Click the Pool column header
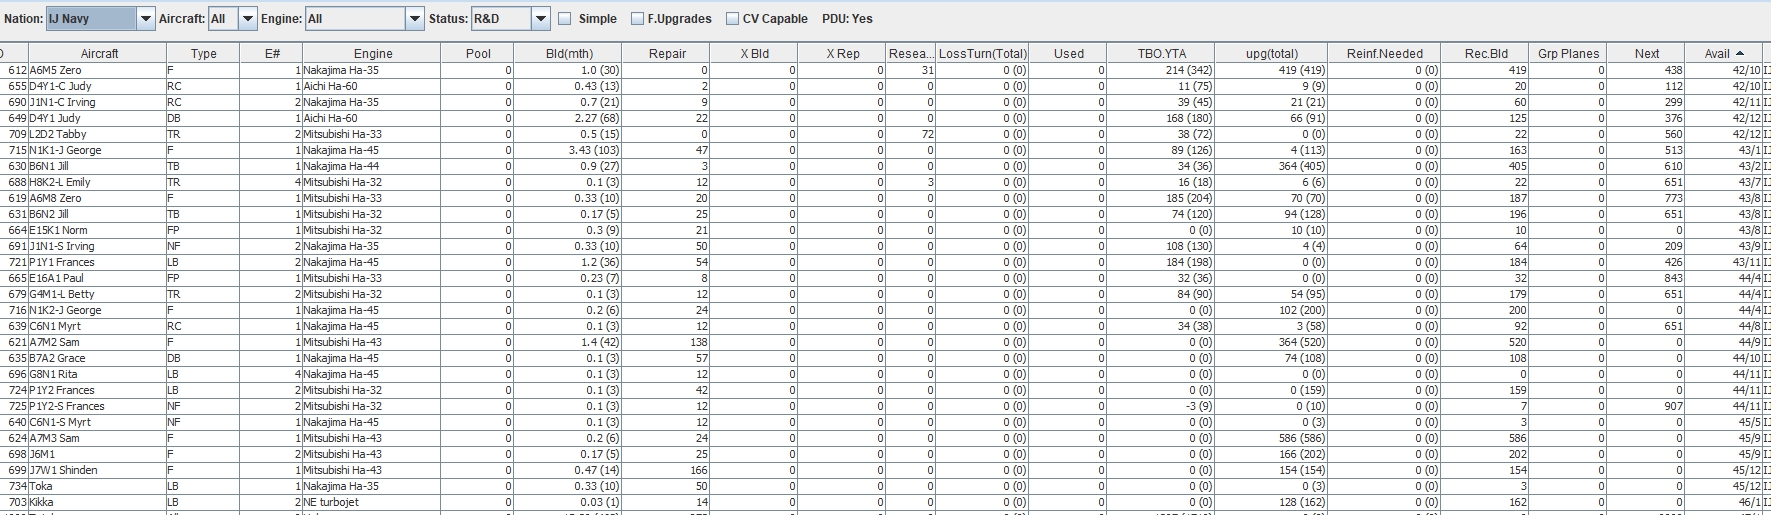 pos(478,53)
